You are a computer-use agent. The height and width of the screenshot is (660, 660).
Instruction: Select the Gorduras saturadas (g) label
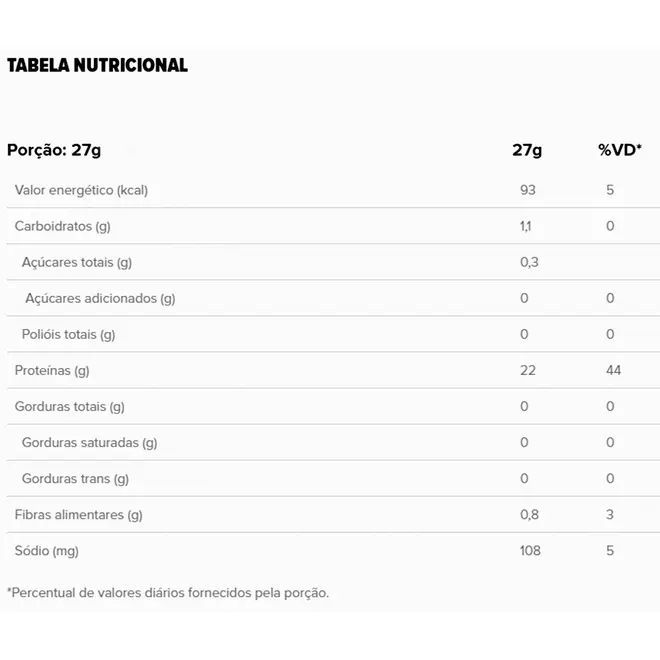pyautogui.click(x=90, y=443)
